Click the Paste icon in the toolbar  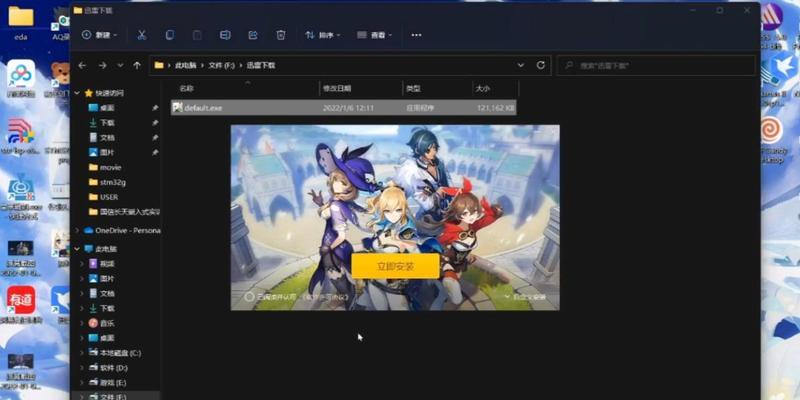click(197, 35)
